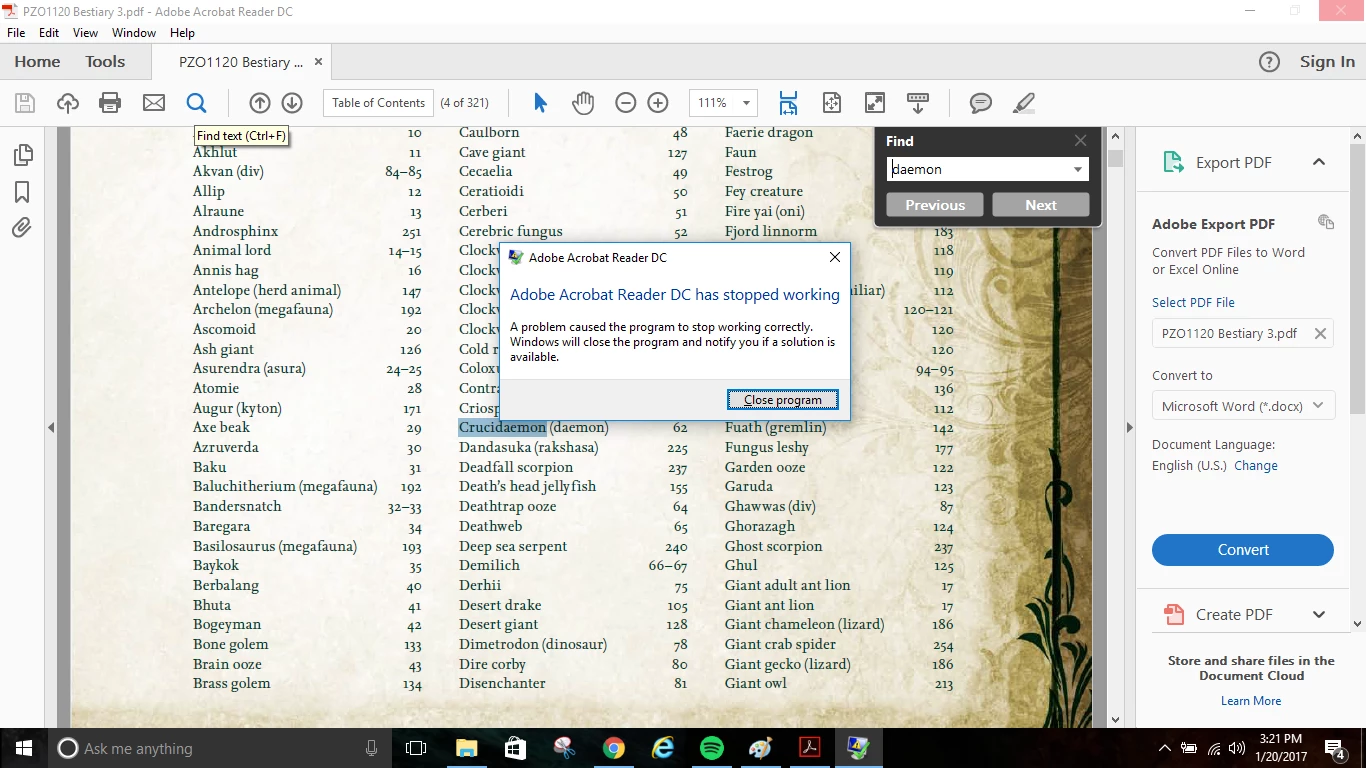1366x768 pixels.
Task: Open the Edit menu
Action: (49, 33)
